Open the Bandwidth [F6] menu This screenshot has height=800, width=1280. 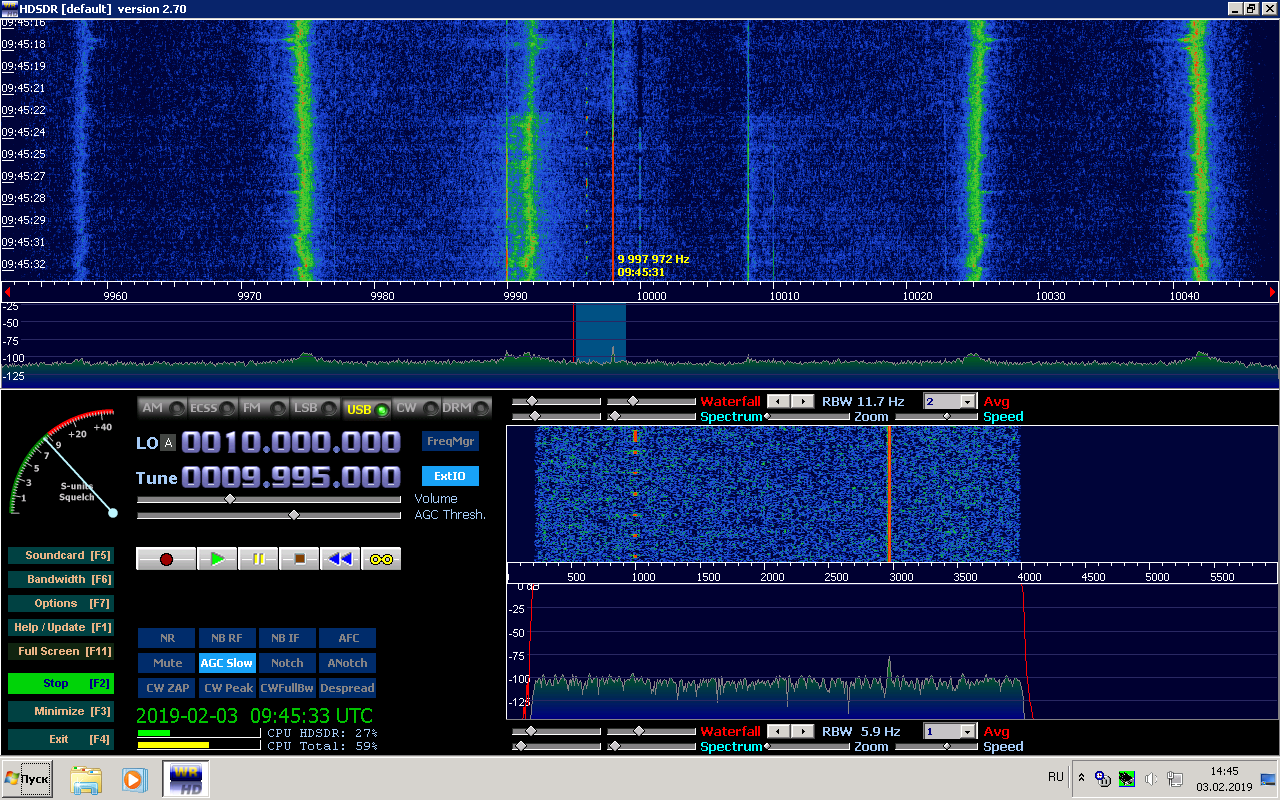(x=60, y=579)
